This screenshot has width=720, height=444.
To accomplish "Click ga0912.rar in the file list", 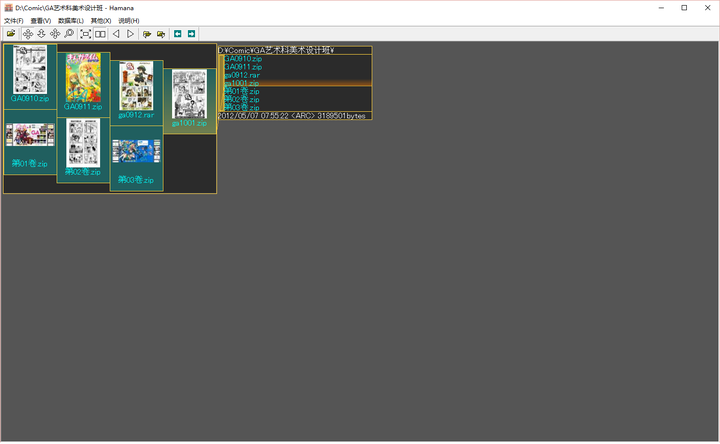I will [242, 75].
